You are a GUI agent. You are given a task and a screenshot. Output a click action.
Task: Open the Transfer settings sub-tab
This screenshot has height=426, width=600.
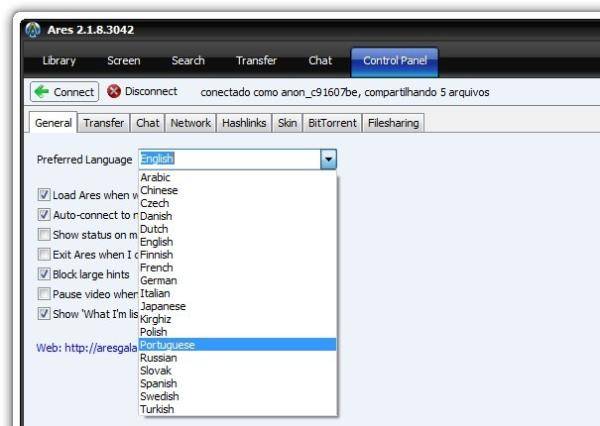[x=104, y=123]
